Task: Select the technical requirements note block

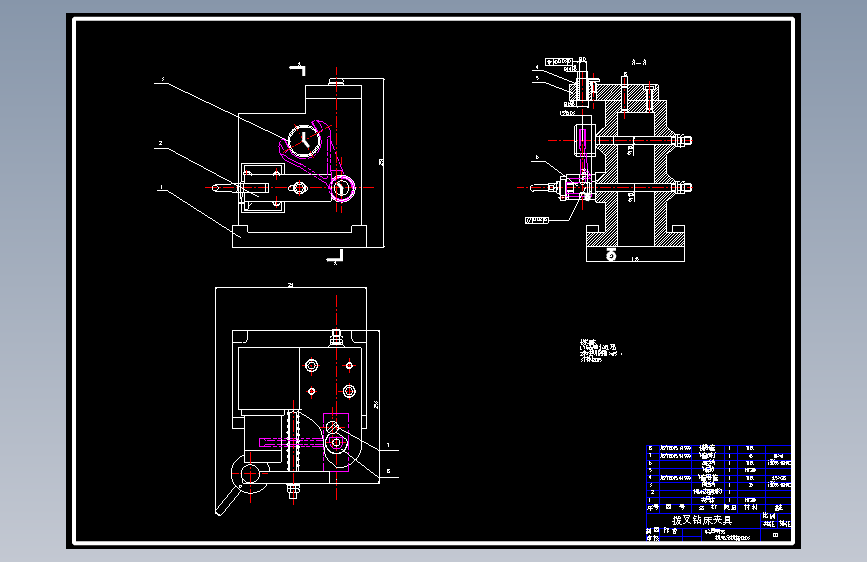Action: point(599,351)
